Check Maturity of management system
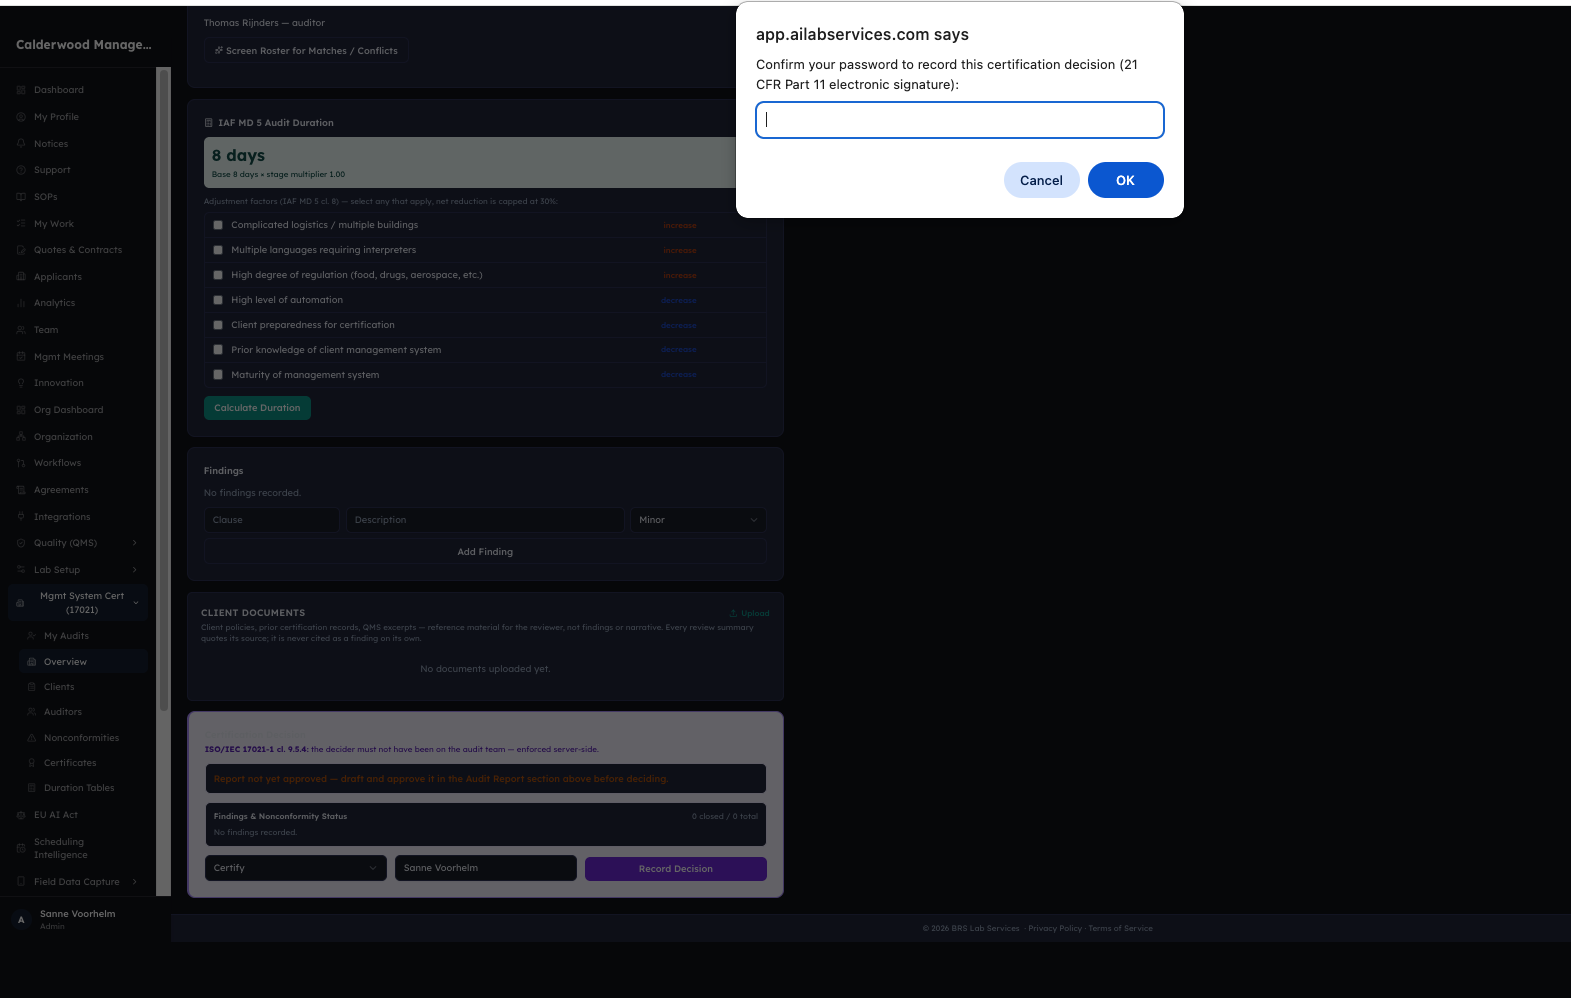 pos(218,375)
